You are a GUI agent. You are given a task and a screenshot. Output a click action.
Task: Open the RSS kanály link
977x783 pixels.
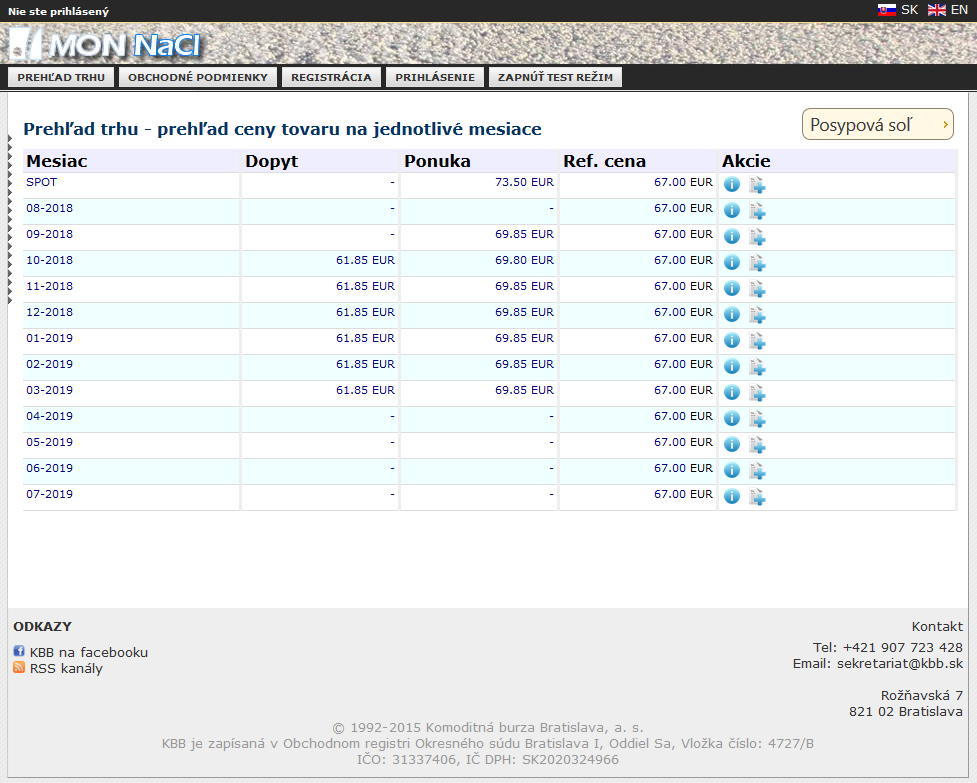pos(66,669)
